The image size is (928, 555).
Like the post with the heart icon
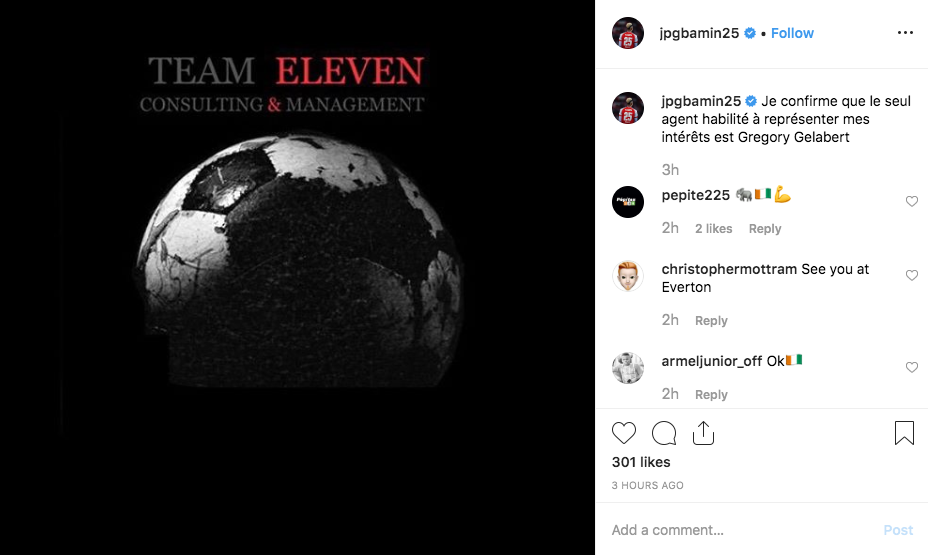pyautogui.click(x=624, y=433)
